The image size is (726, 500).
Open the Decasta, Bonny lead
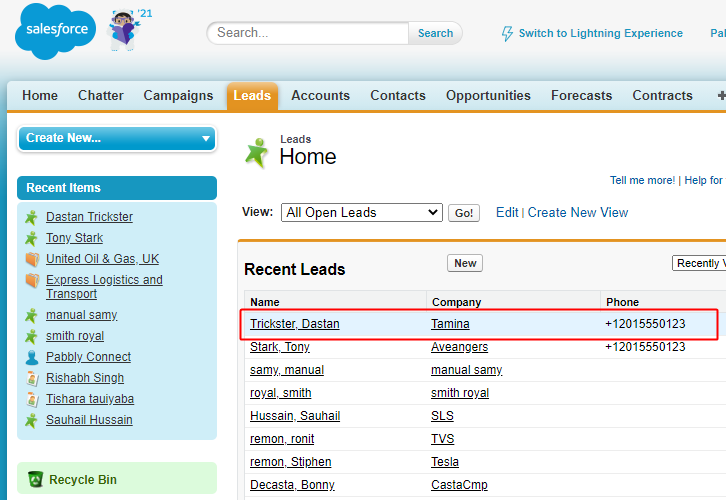(292, 485)
